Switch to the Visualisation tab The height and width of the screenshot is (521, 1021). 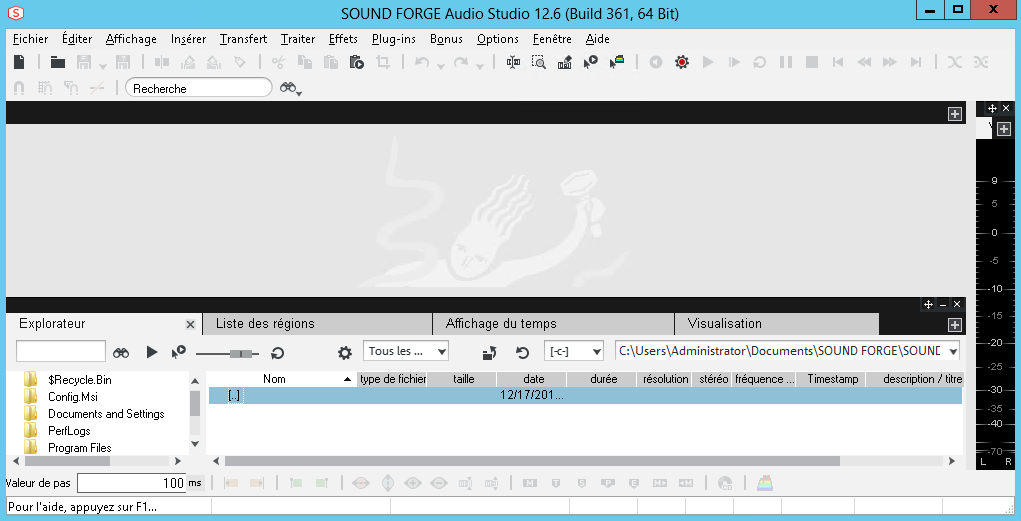tap(777, 324)
